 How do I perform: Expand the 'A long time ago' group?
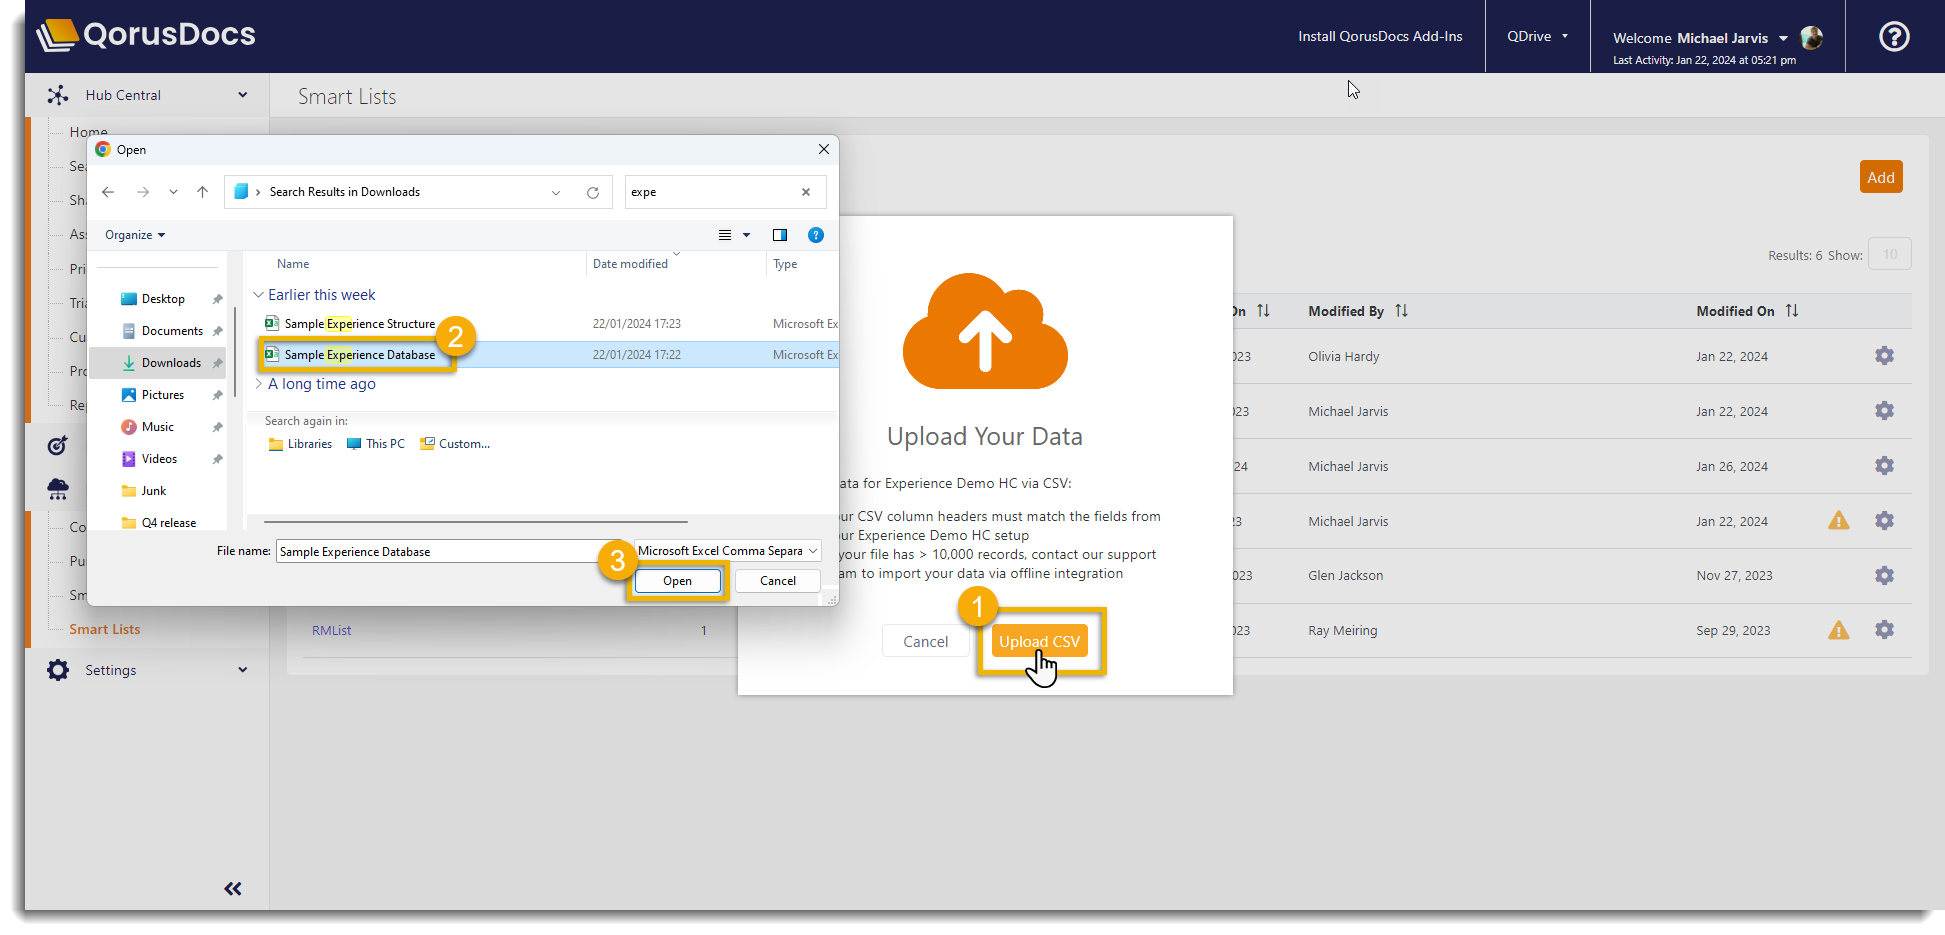pos(260,384)
